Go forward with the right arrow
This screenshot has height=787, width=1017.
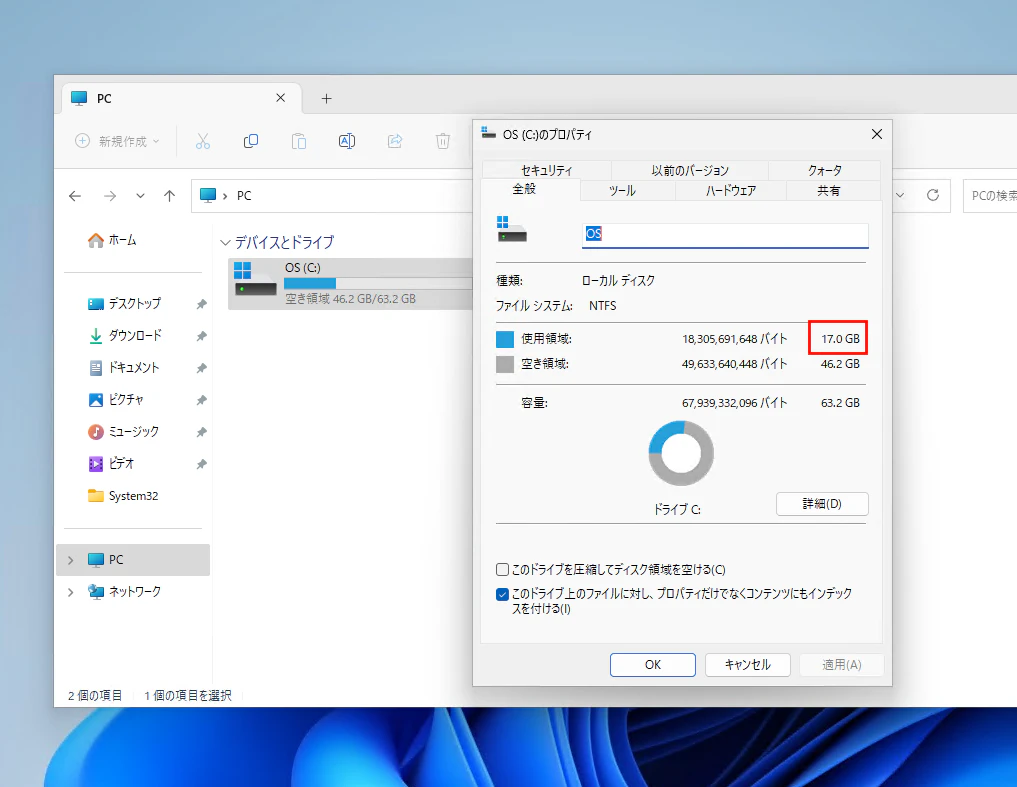click(110, 196)
